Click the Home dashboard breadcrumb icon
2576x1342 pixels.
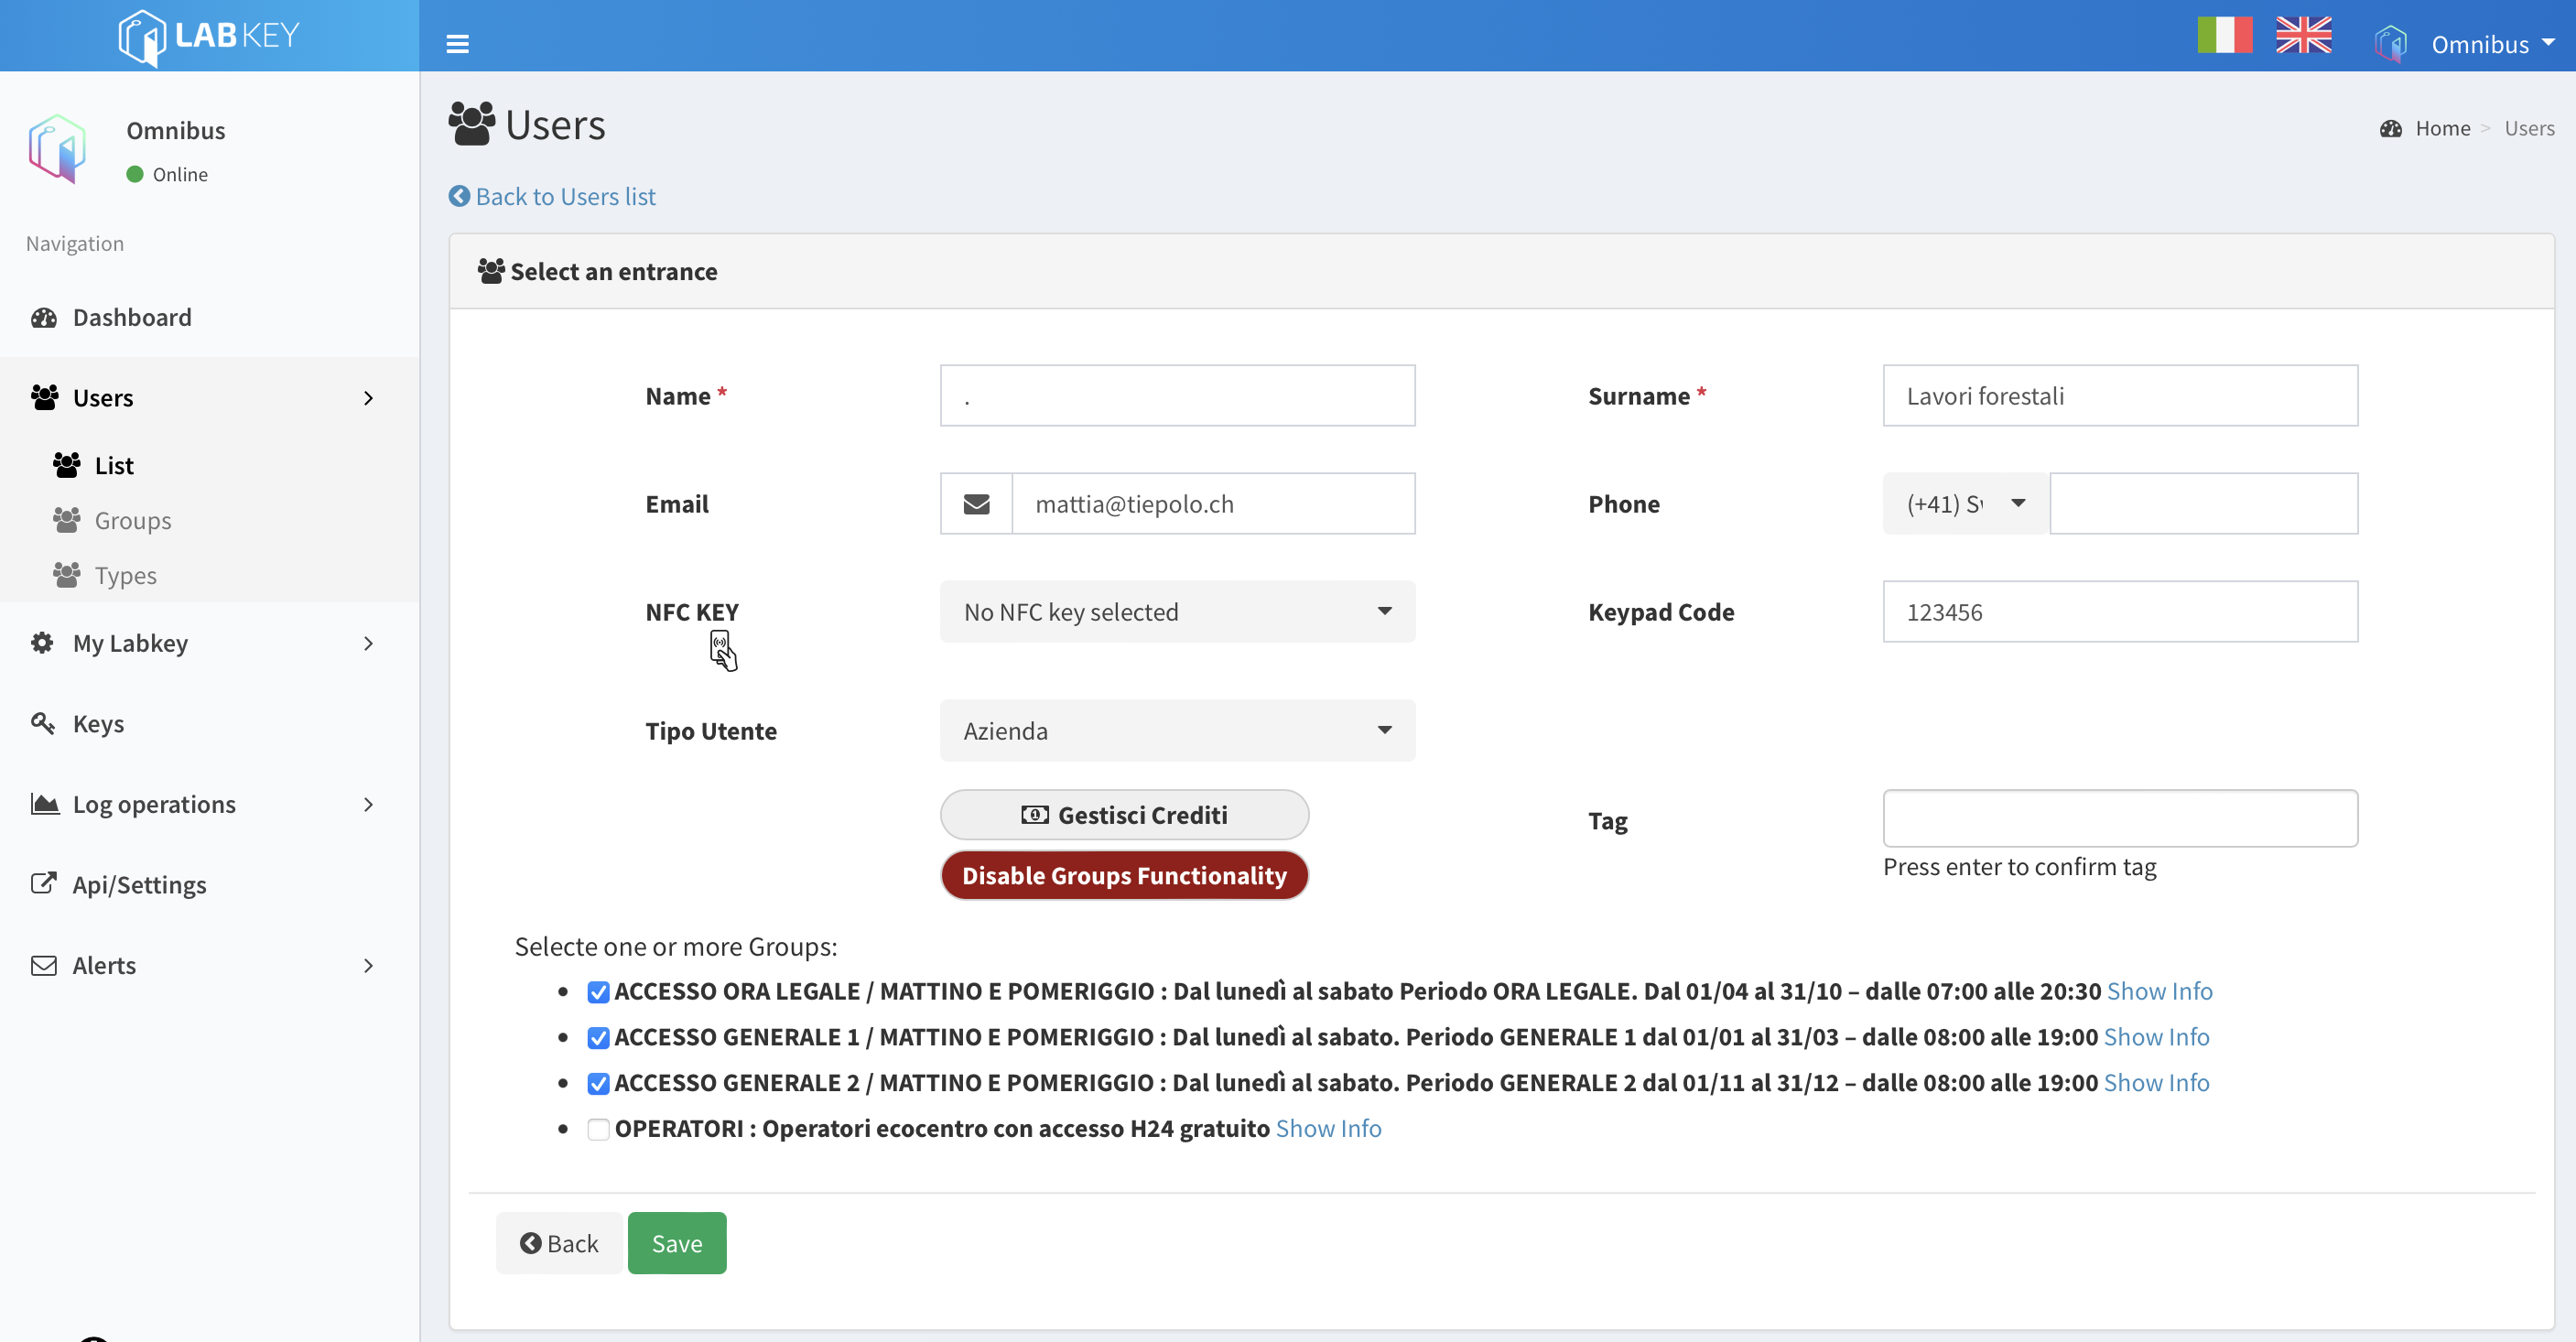(x=2390, y=129)
